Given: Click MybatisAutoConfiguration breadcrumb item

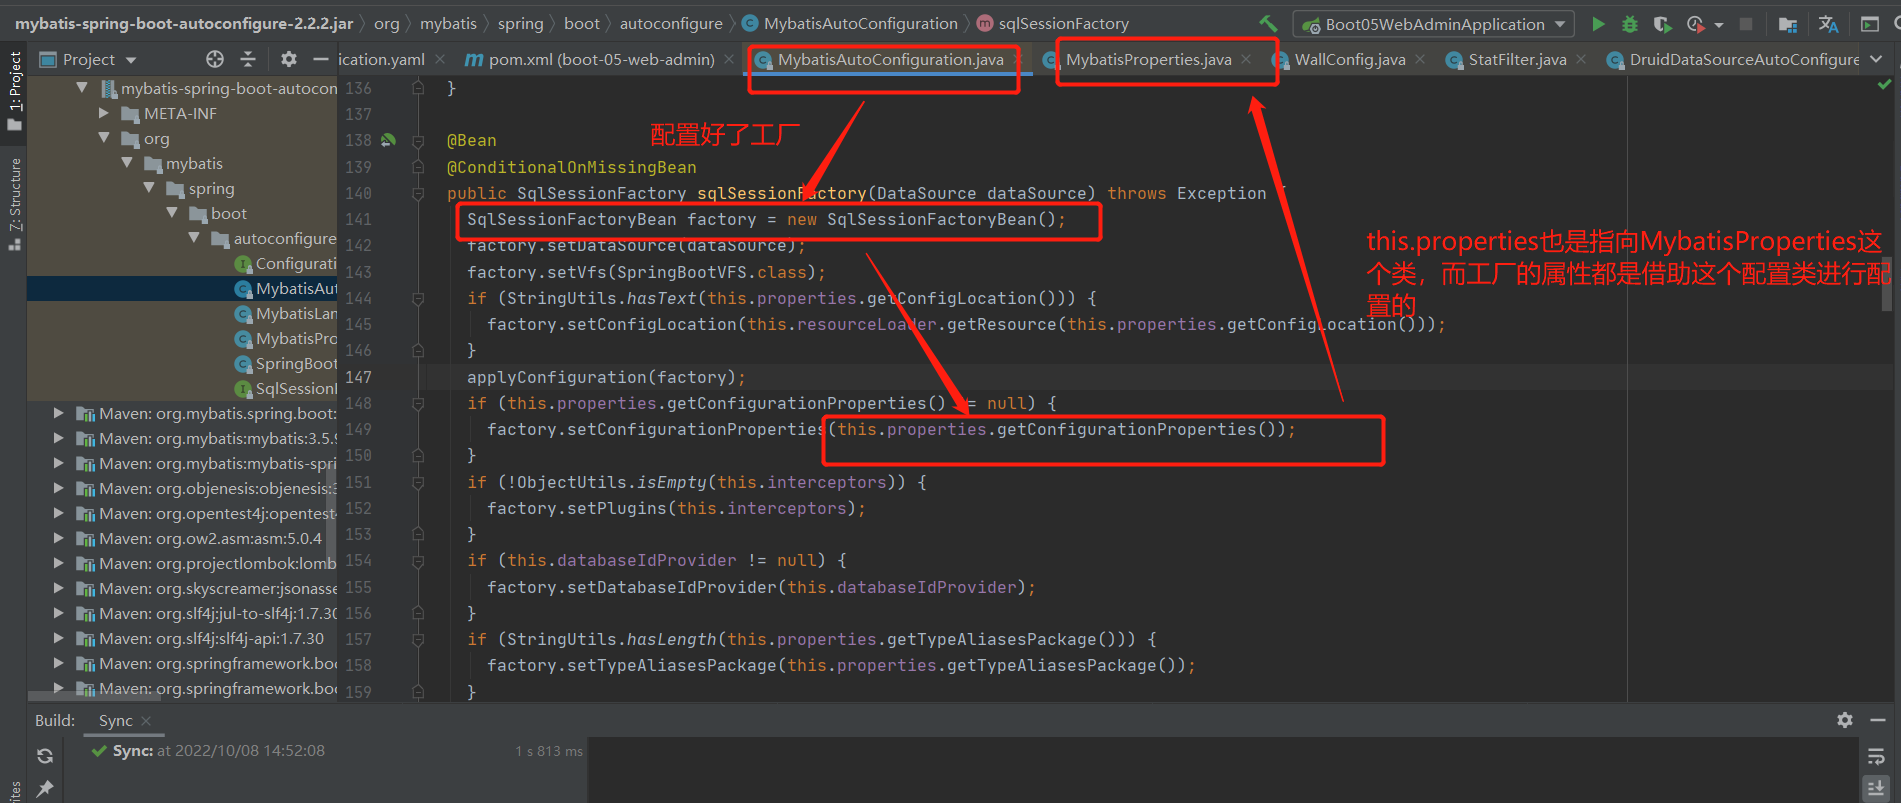Looking at the screenshot, I should tap(849, 23).
